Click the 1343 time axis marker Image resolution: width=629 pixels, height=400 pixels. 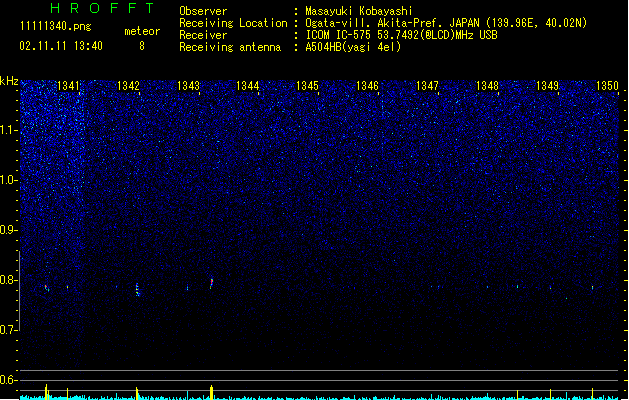[x=188, y=86]
